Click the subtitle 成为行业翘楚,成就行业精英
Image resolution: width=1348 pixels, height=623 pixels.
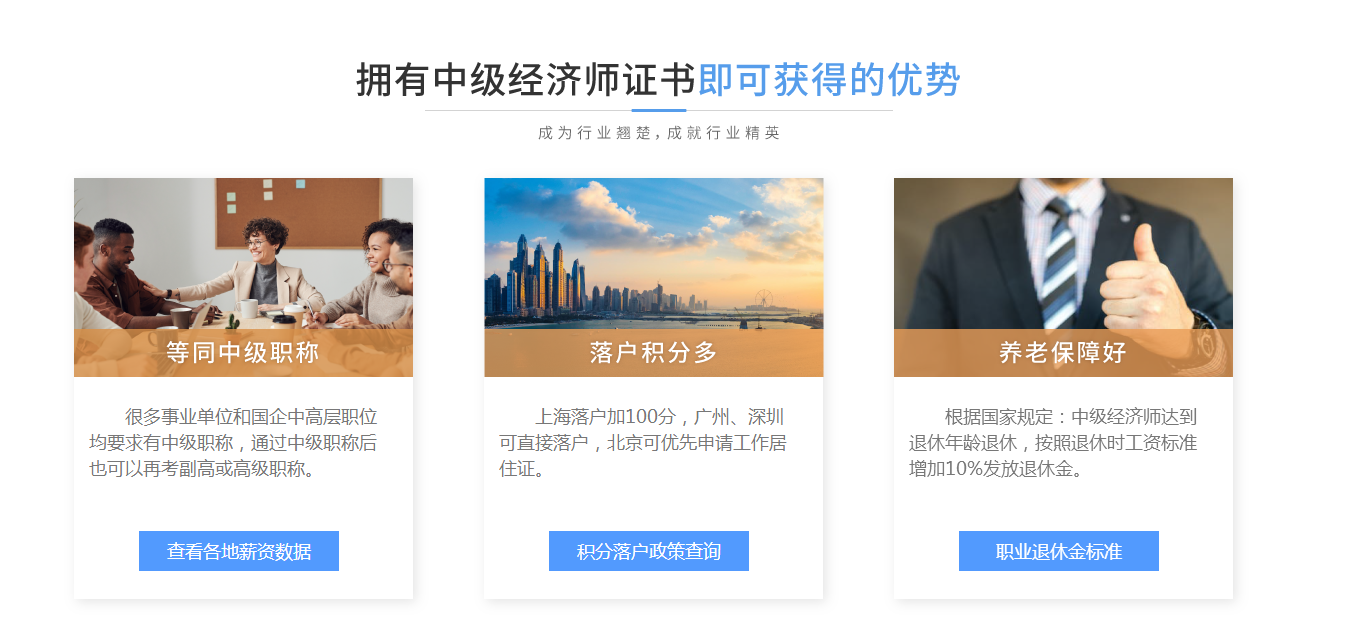[x=659, y=133]
